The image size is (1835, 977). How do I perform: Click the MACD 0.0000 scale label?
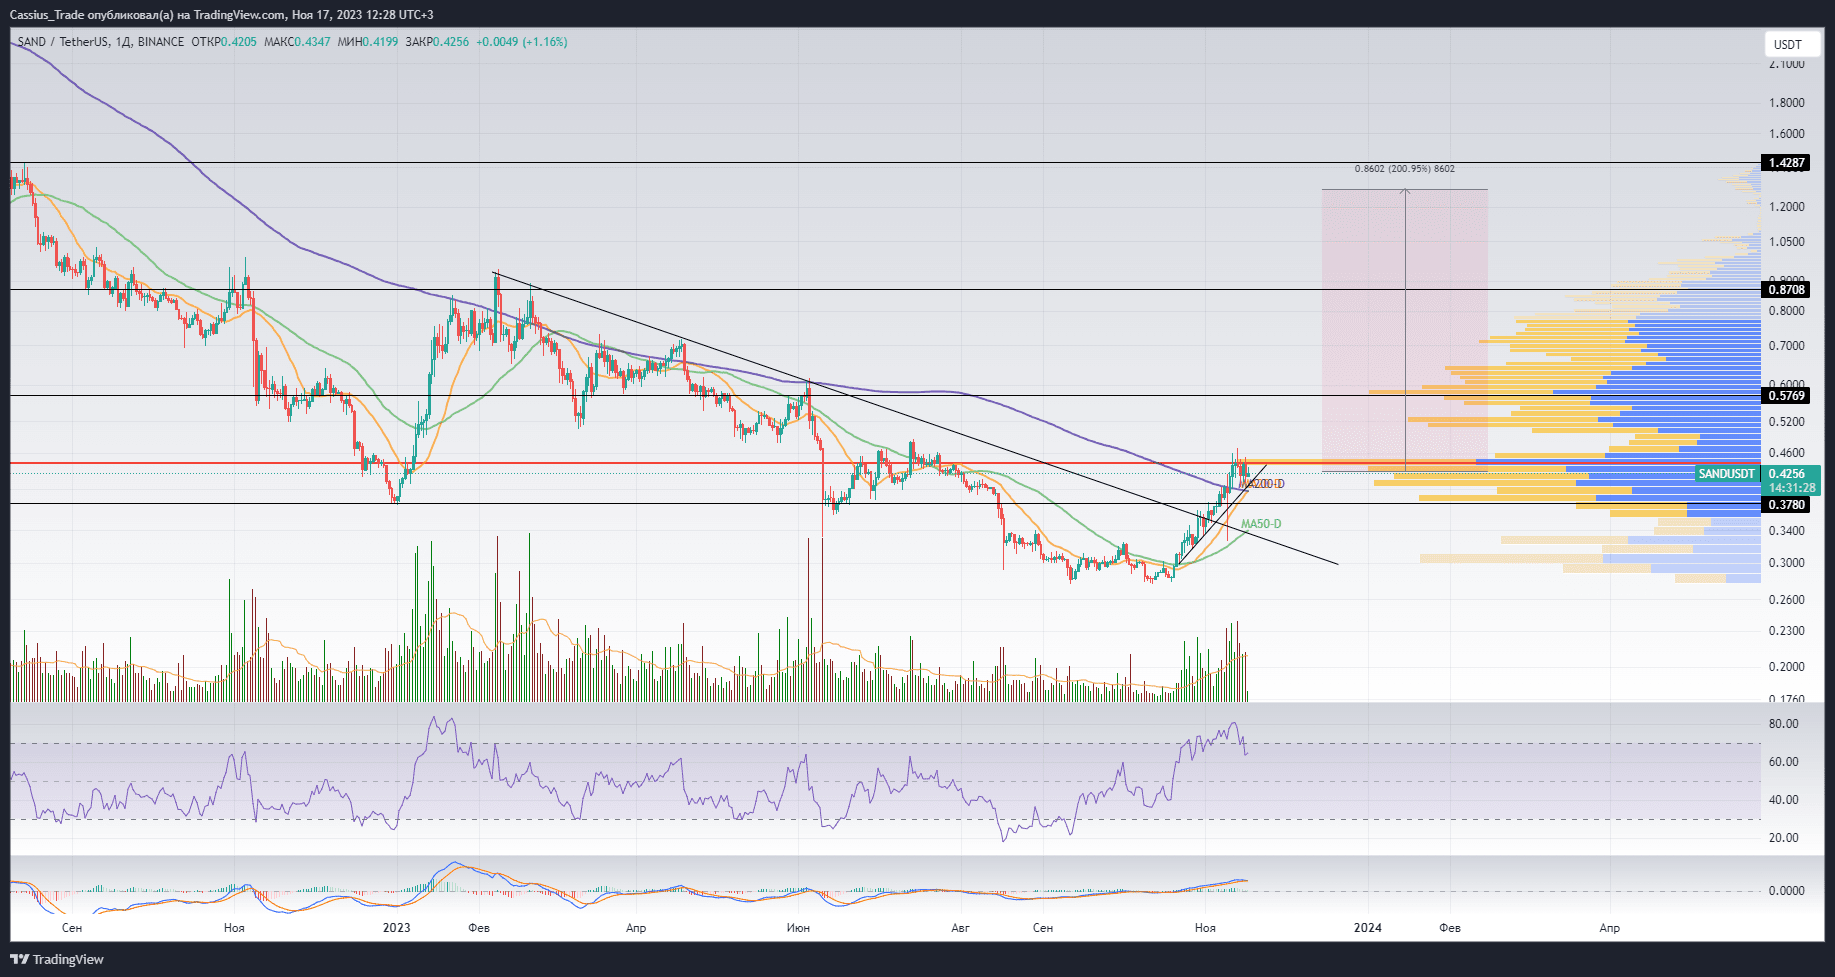[x=1787, y=891]
